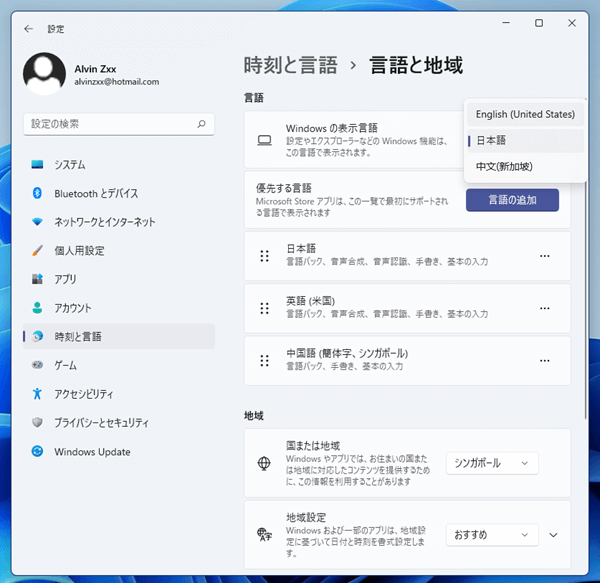The height and width of the screenshot is (583, 600).
Task: Open プライバシーとセキュリティ settings
Action: click(x=119, y=422)
